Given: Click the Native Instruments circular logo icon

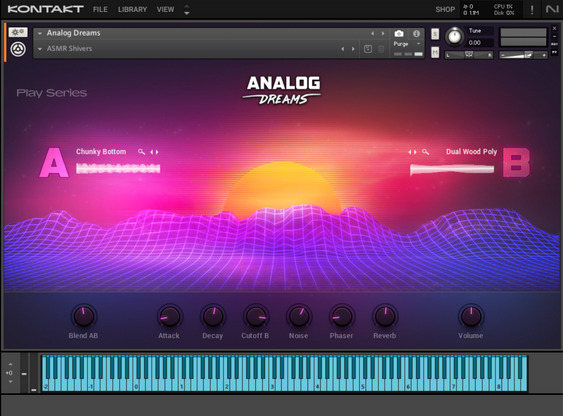Looking at the screenshot, I should (x=18, y=49).
